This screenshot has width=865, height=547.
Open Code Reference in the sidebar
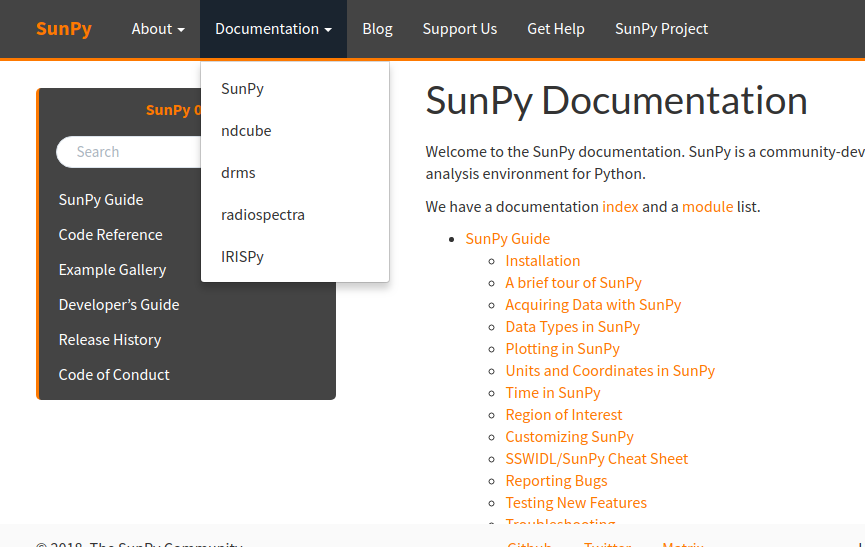111,235
